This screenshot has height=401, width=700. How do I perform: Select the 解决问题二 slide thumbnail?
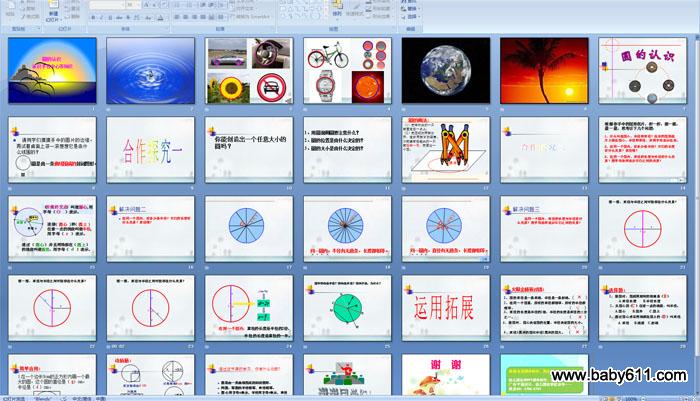150,229
